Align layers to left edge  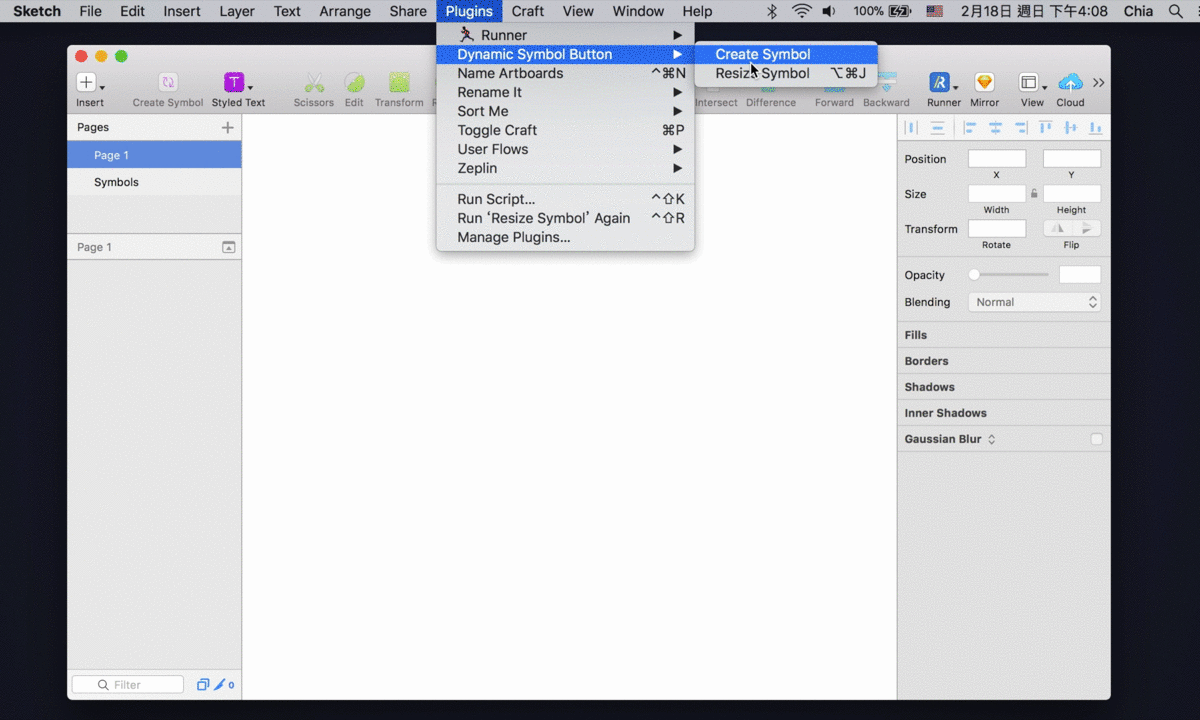tap(970, 128)
